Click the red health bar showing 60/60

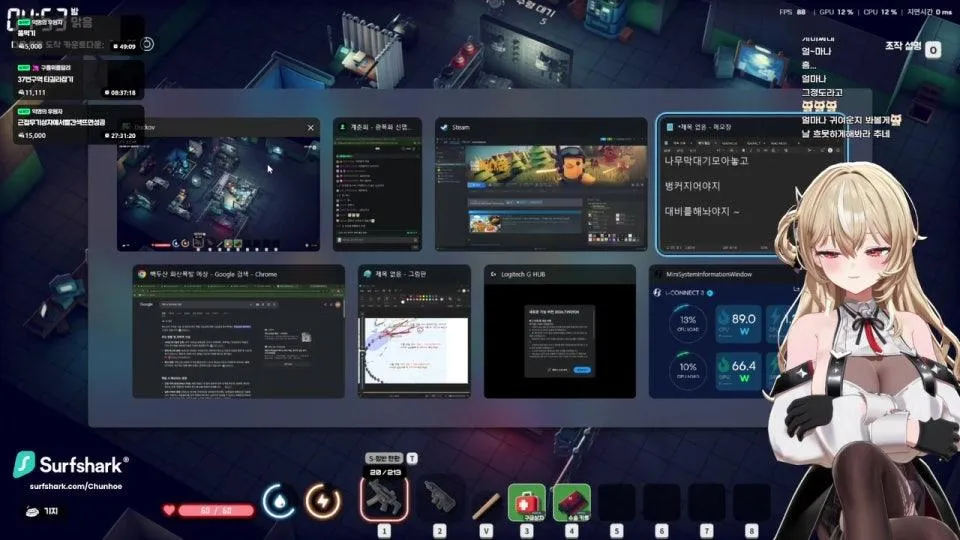click(216, 510)
